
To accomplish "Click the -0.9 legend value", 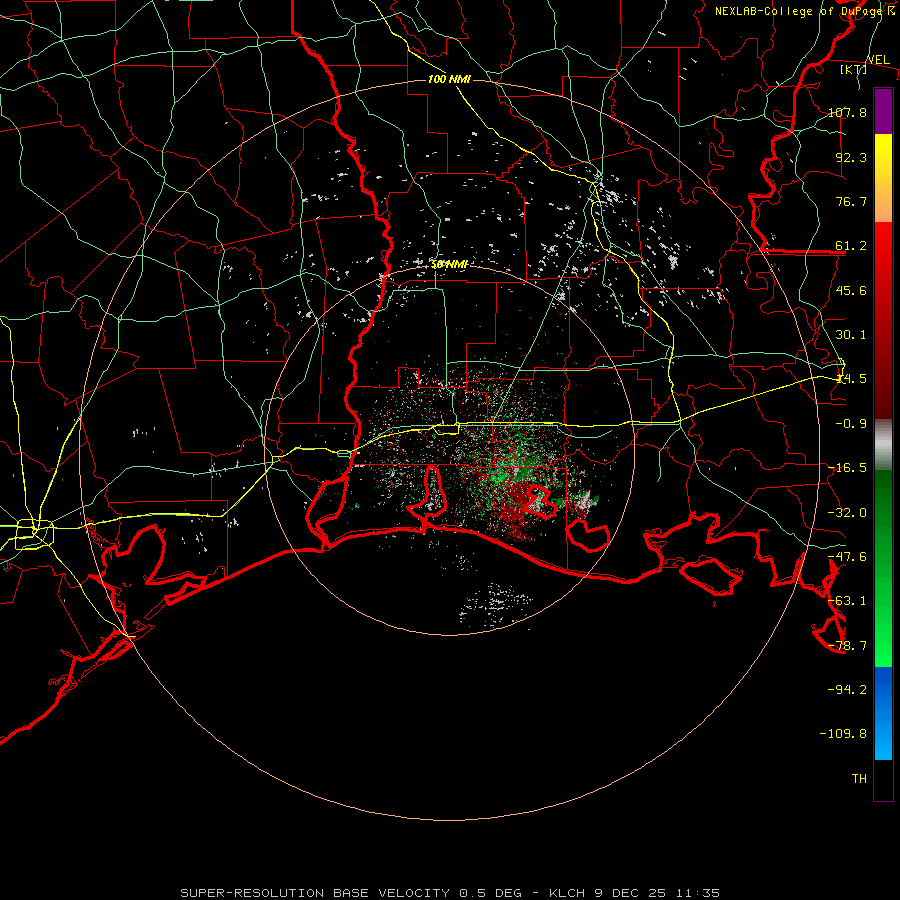I will pyautogui.click(x=851, y=424).
